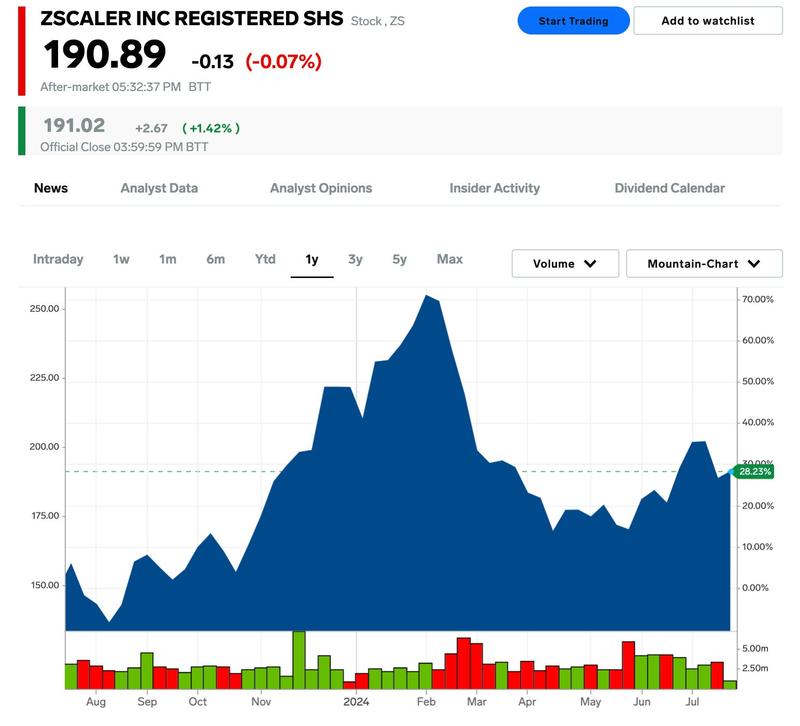Image resolution: width=800 pixels, height=726 pixels.
Task: Open the Volume indicator dropdown
Action: click(565, 264)
